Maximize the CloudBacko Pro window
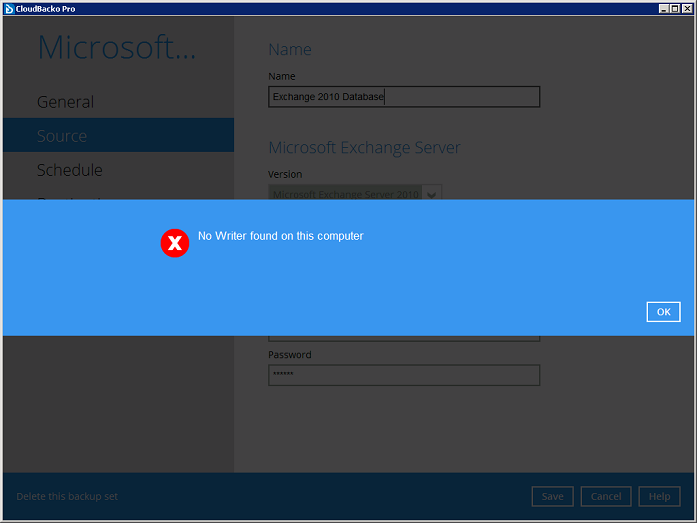697x523 pixels. [675, 8]
